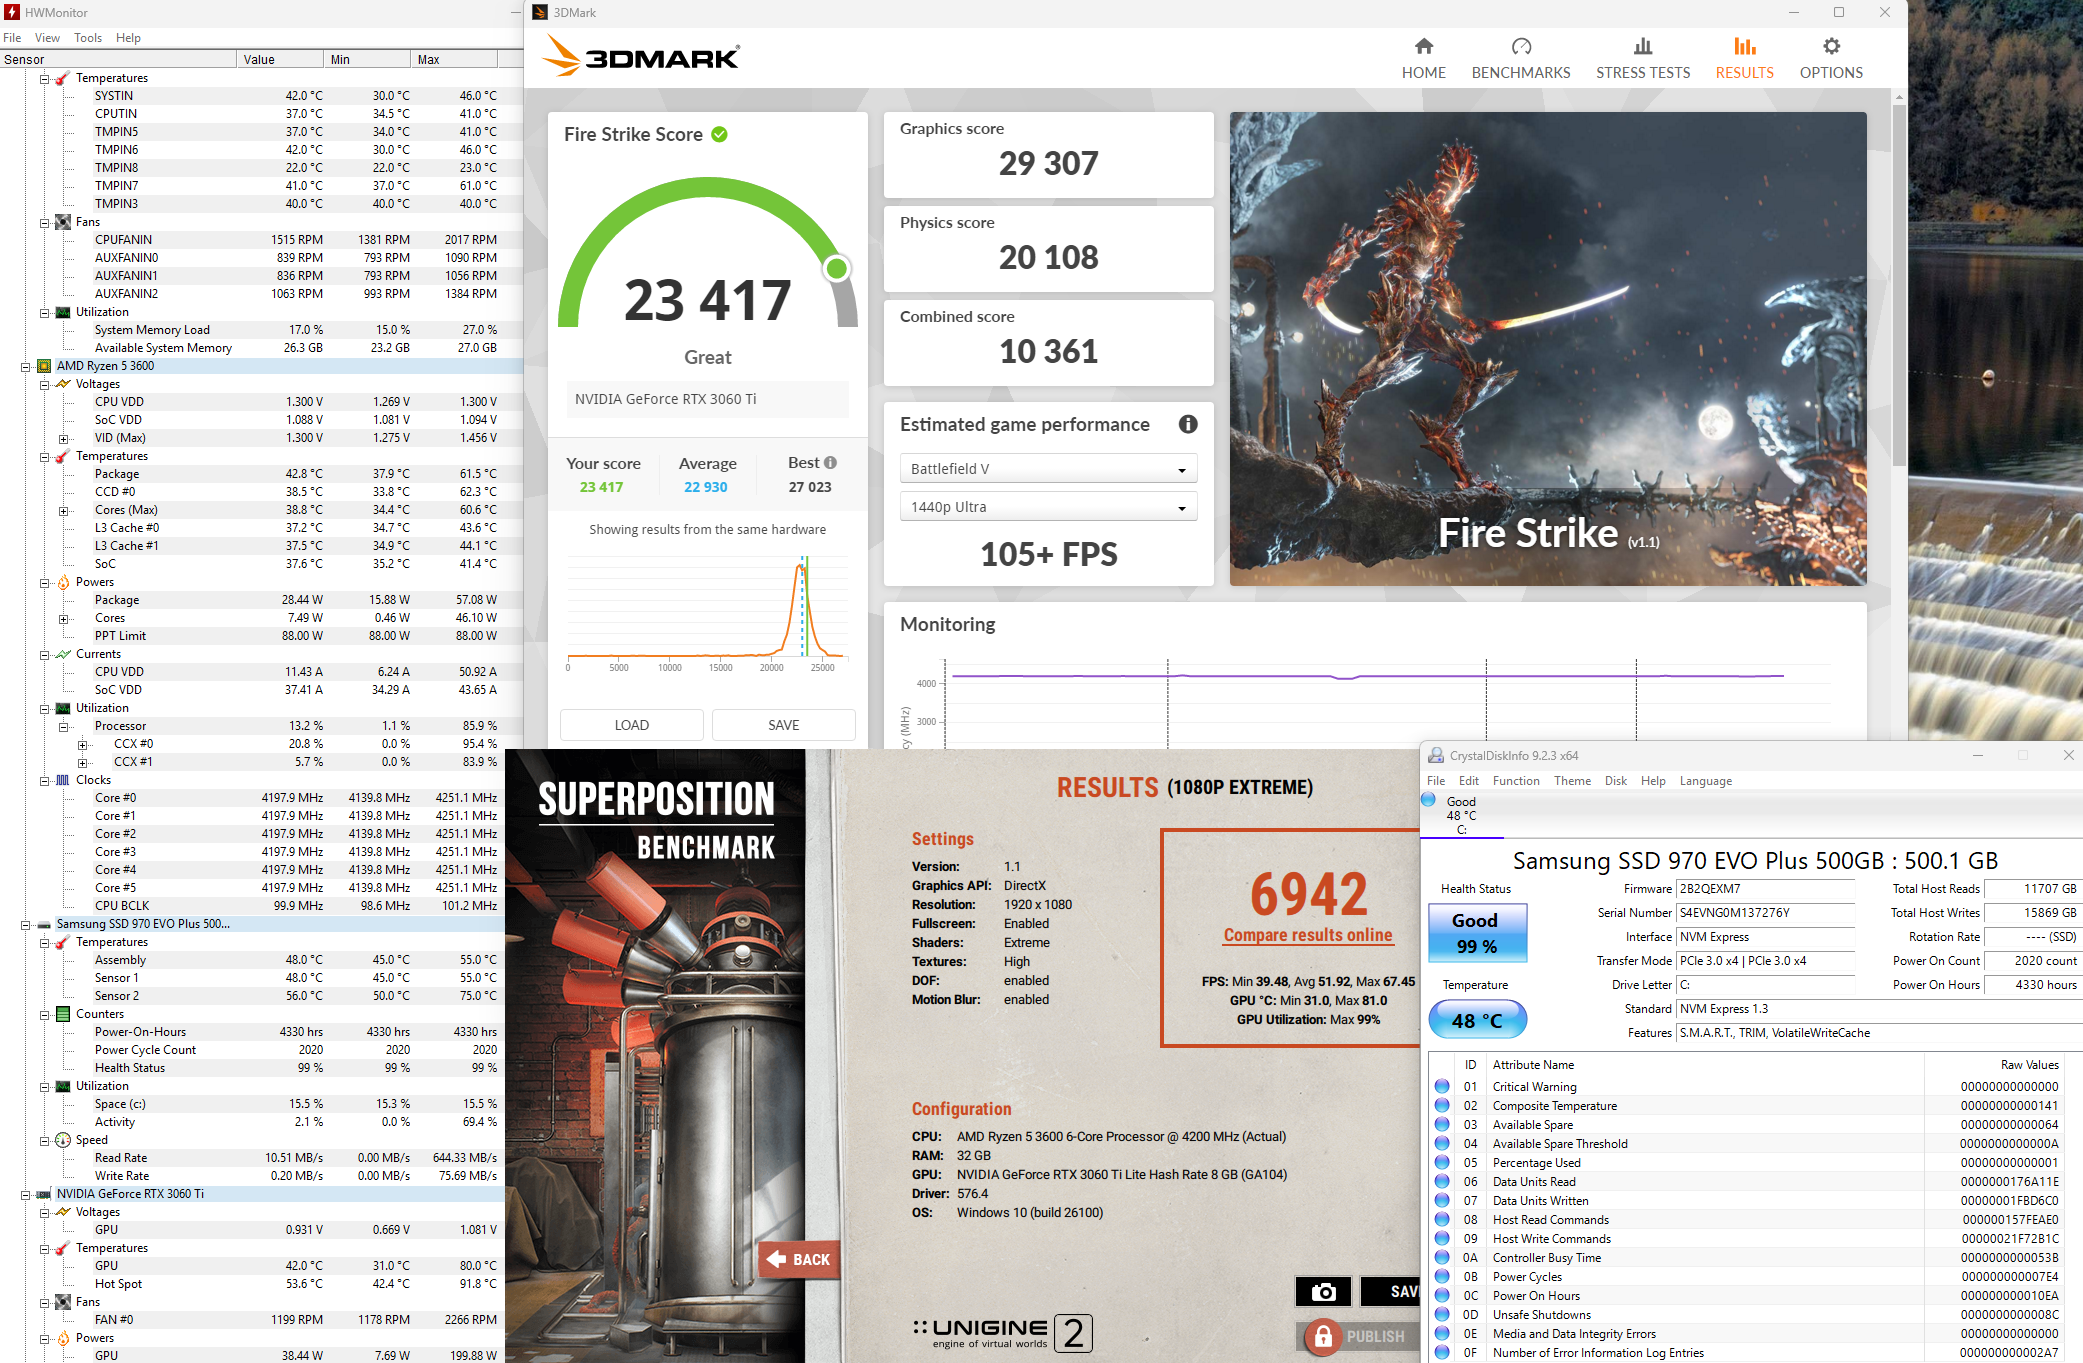Click the blue status orb for Critical Warning
Viewport: 2083px width, 1363px height.
(1442, 1086)
